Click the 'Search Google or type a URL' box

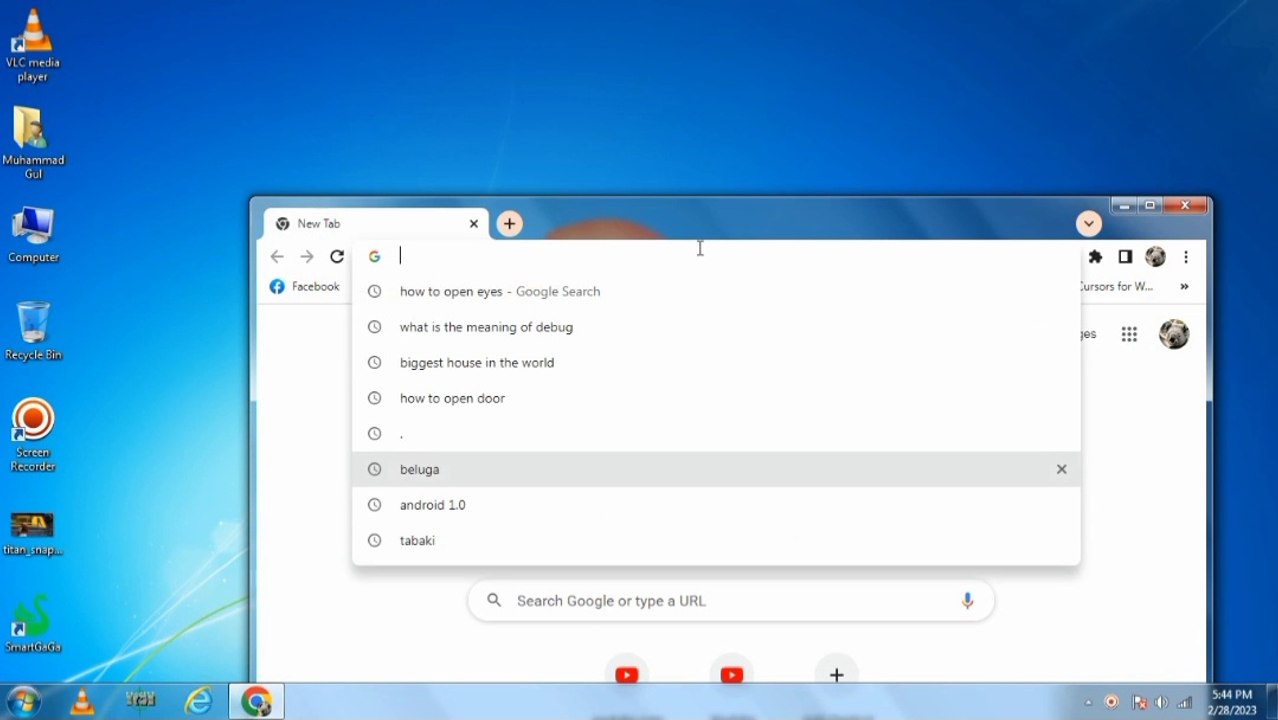pyautogui.click(x=731, y=601)
